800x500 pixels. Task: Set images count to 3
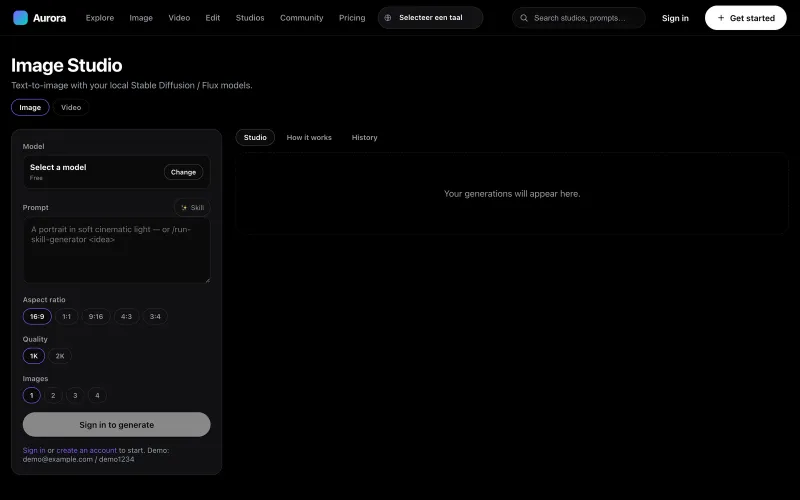click(75, 395)
